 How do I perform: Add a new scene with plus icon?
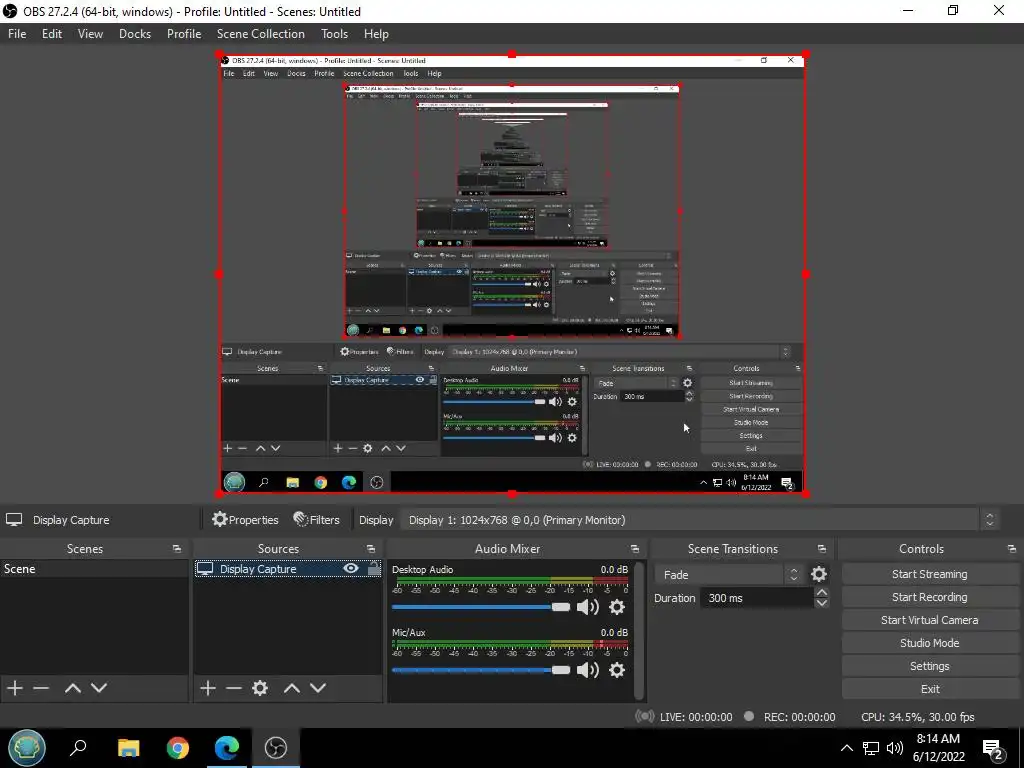click(15, 688)
